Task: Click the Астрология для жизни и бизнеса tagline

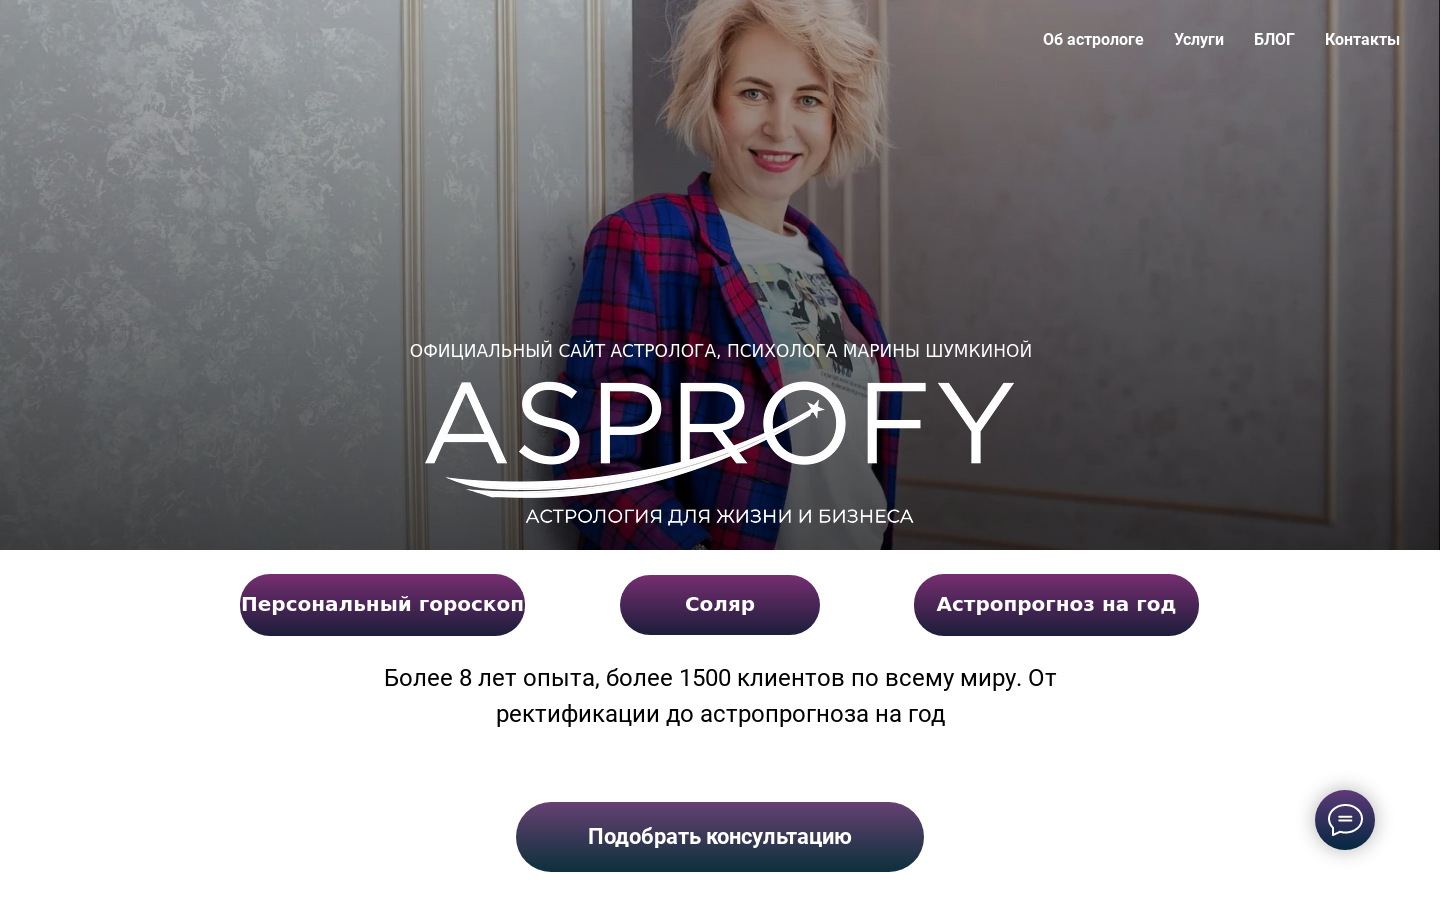Action: point(719,516)
